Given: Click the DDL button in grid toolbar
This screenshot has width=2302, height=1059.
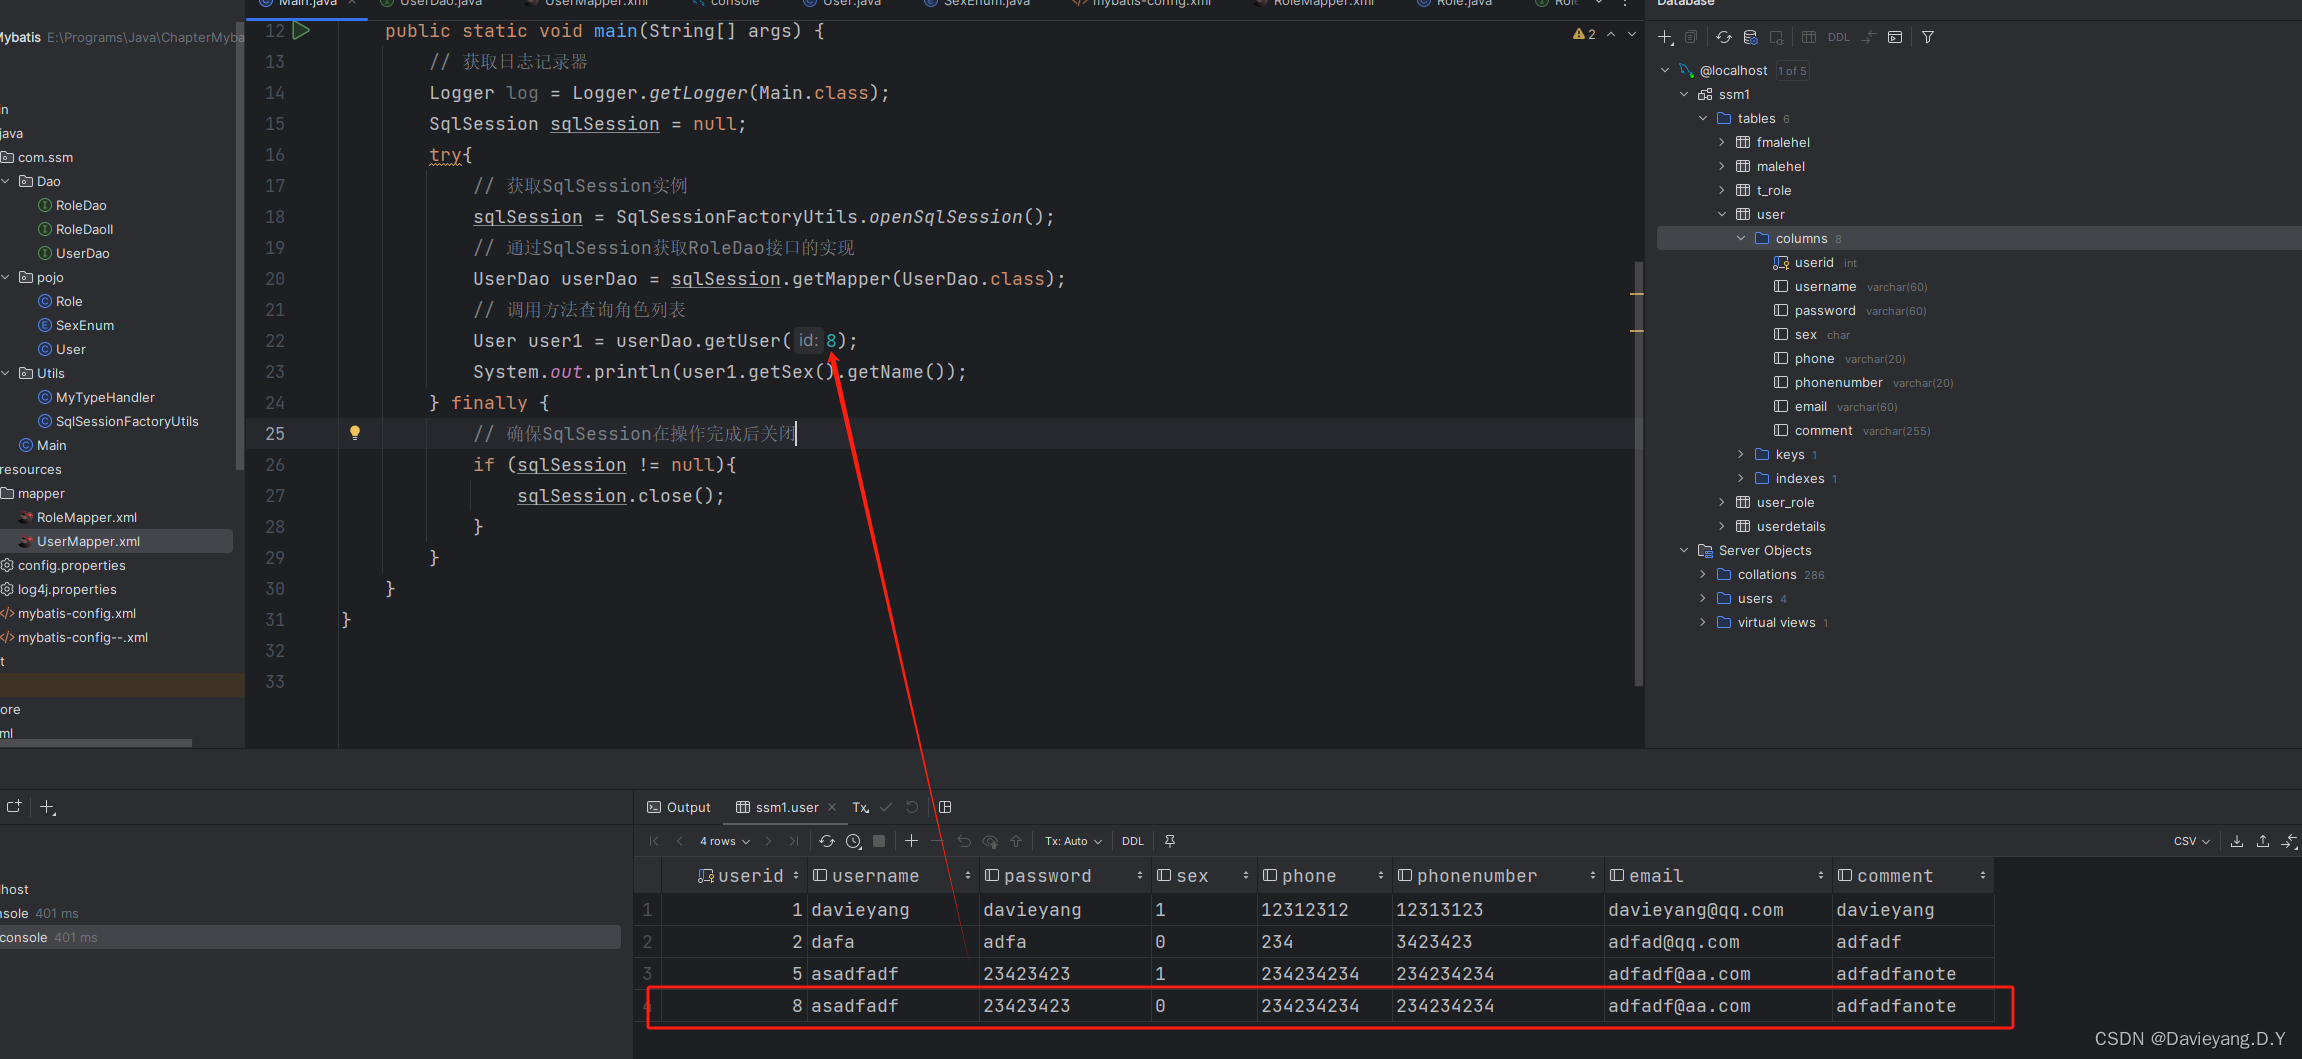Looking at the screenshot, I should tap(1132, 841).
